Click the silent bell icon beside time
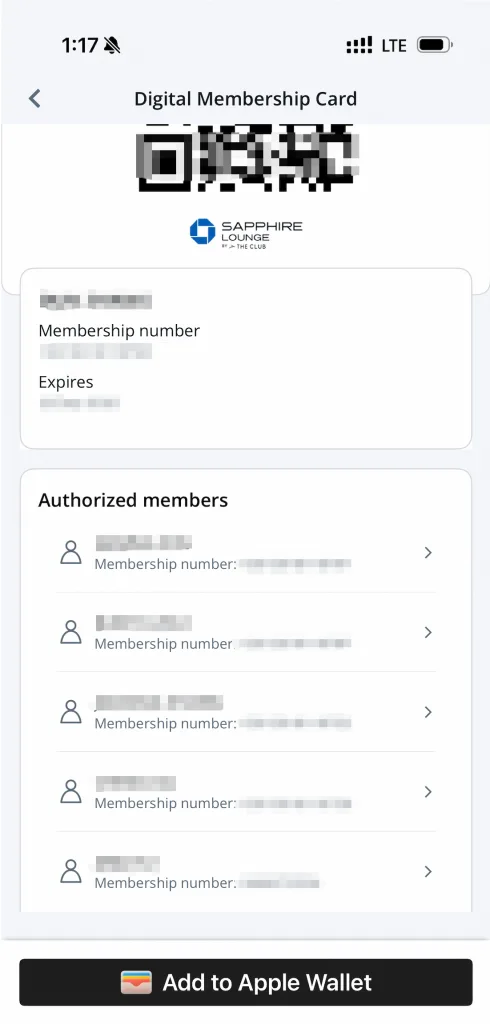The width and height of the screenshot is (490, 1024). 112,45
